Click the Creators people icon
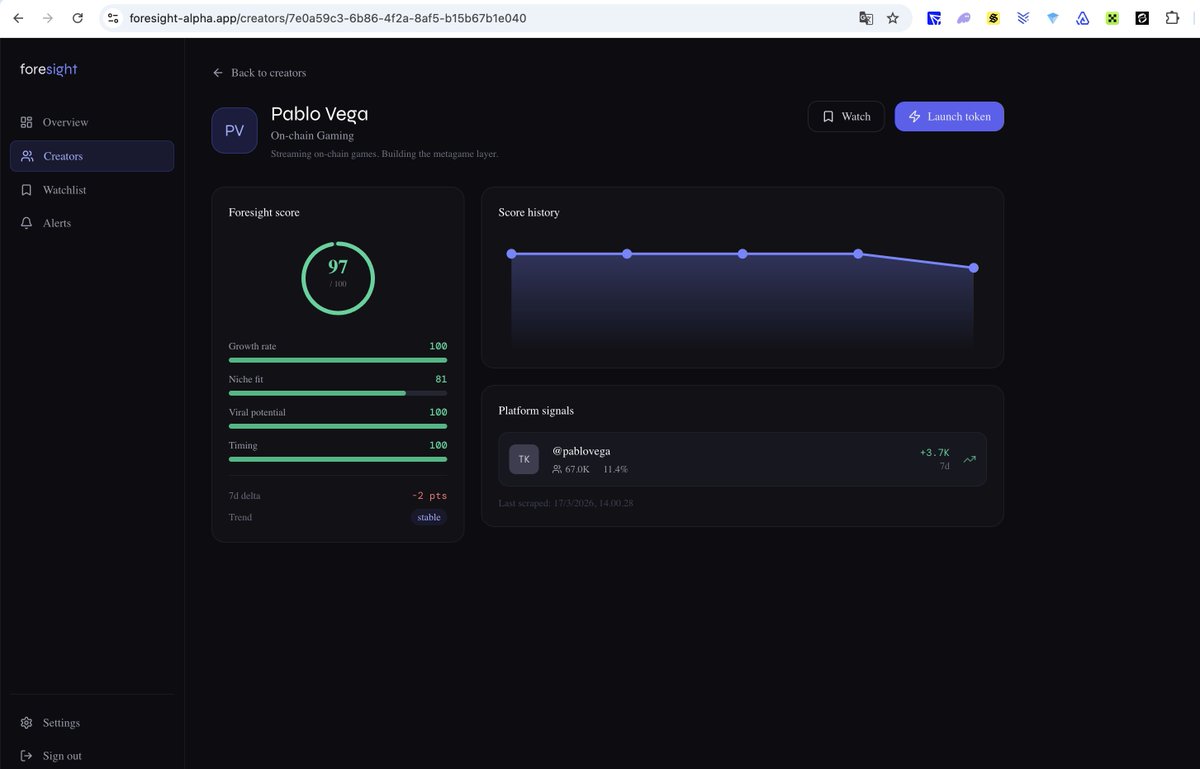The image size is (1200, 769). 27,156
